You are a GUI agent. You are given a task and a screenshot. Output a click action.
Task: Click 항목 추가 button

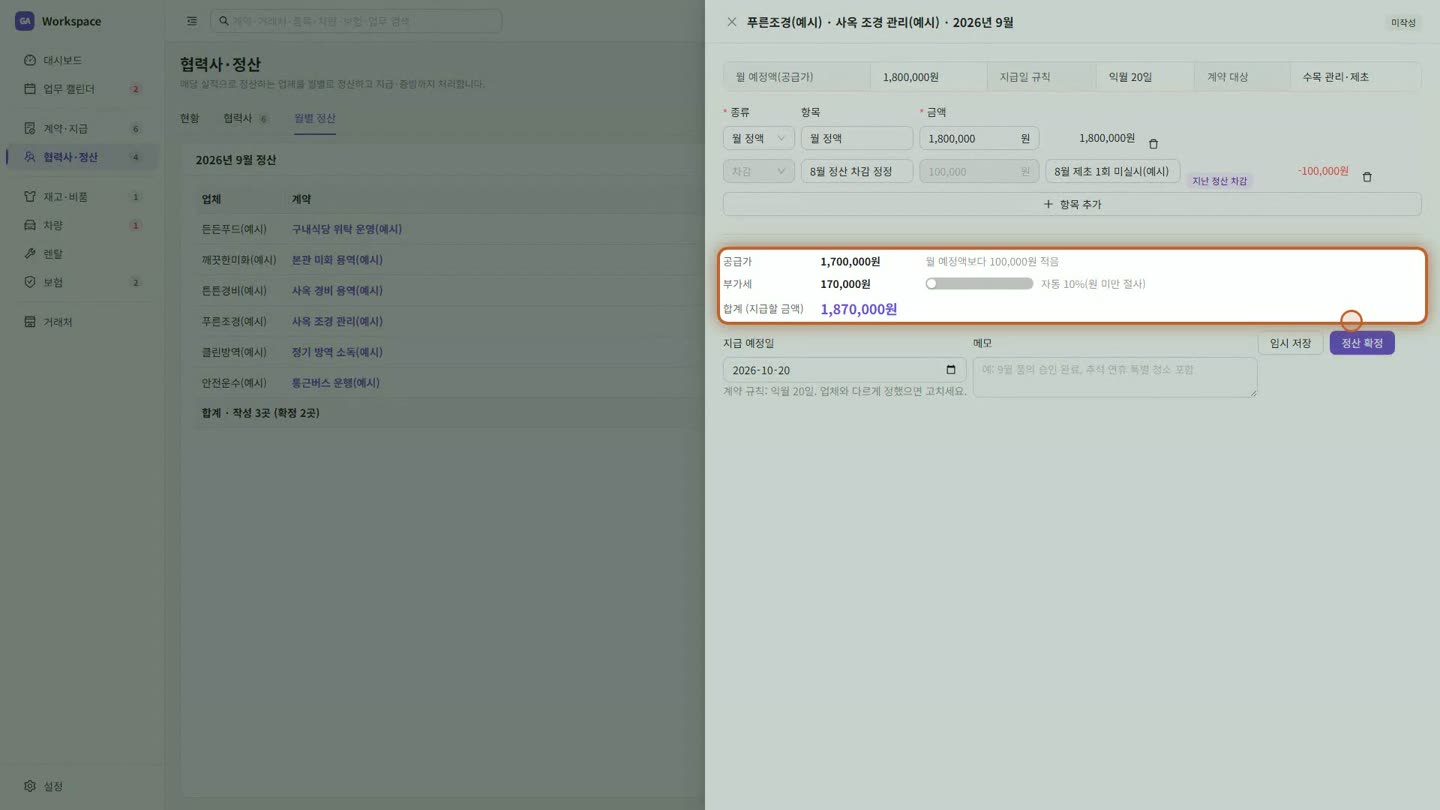click(x=1072, y=204)
